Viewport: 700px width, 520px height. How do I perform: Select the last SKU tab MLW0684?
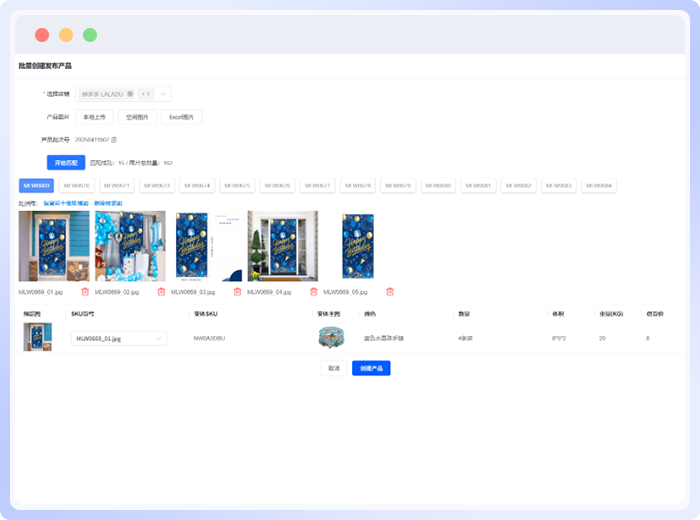pyautogui.click(x=599, y=186)
